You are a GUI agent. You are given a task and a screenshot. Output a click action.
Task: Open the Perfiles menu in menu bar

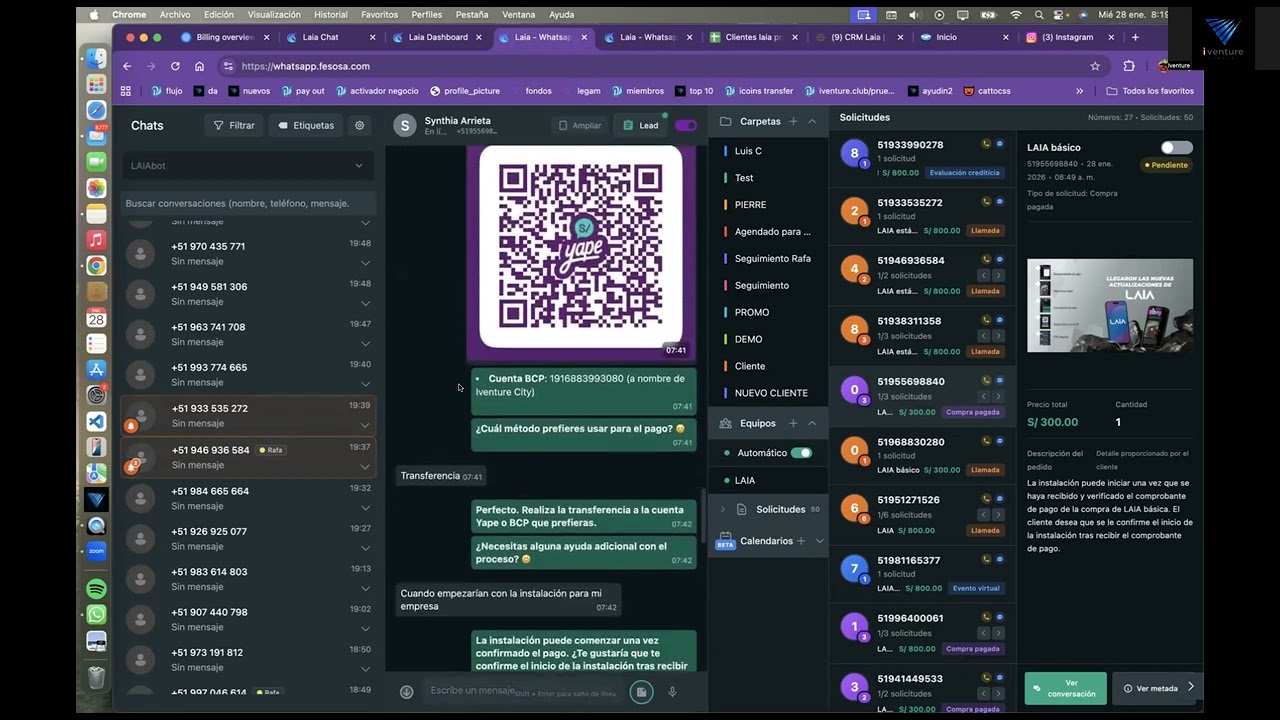click(x=427, y=15)
